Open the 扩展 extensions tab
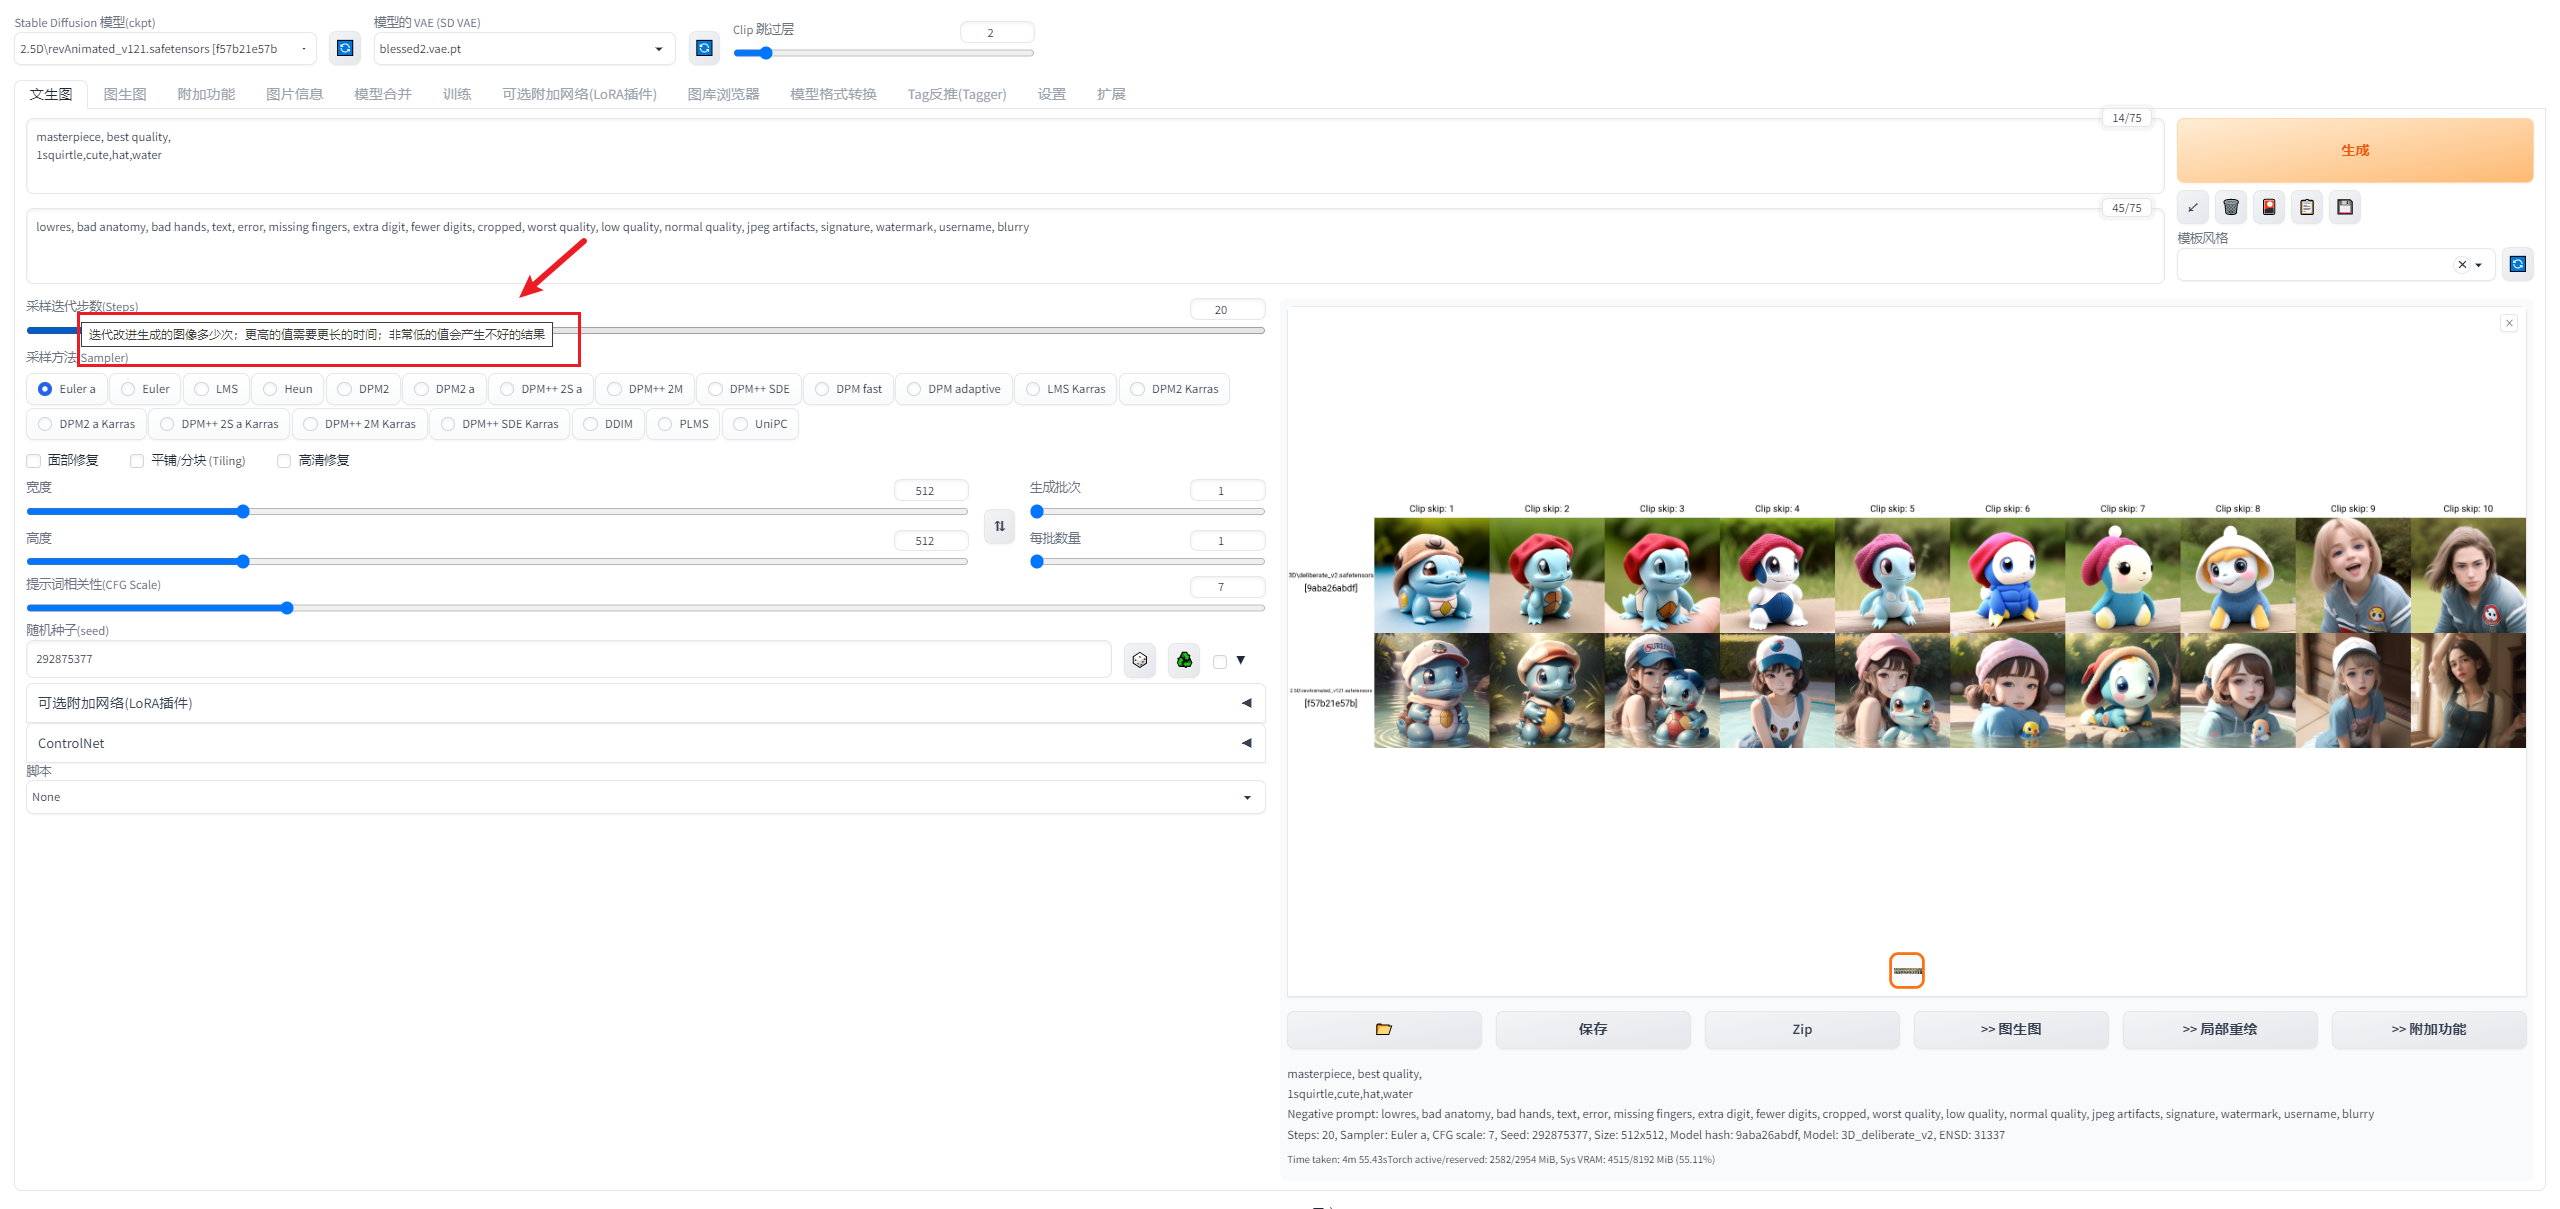2560x1209 pixels. [1111, 94]
